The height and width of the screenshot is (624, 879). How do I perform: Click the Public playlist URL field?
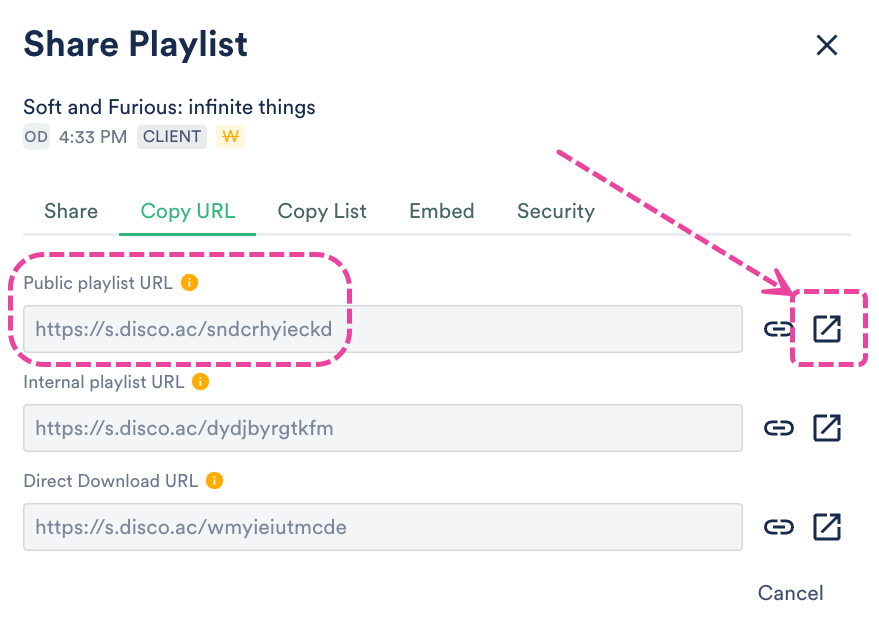tap(382, 329)
